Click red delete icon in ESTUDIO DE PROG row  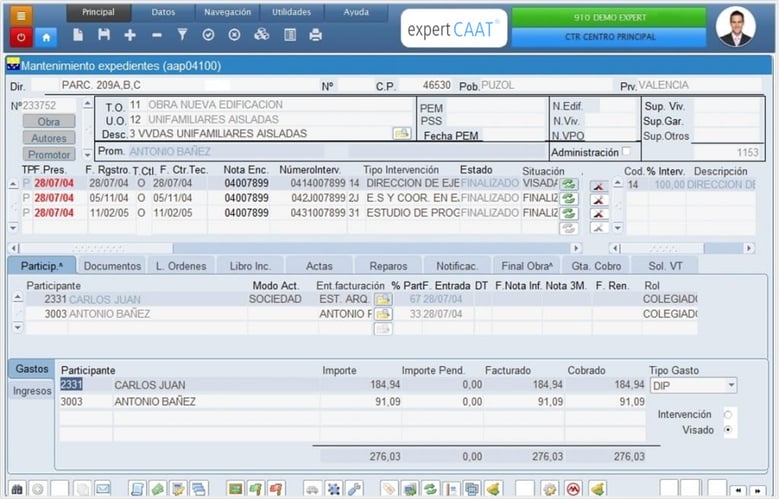pos(599,214)
